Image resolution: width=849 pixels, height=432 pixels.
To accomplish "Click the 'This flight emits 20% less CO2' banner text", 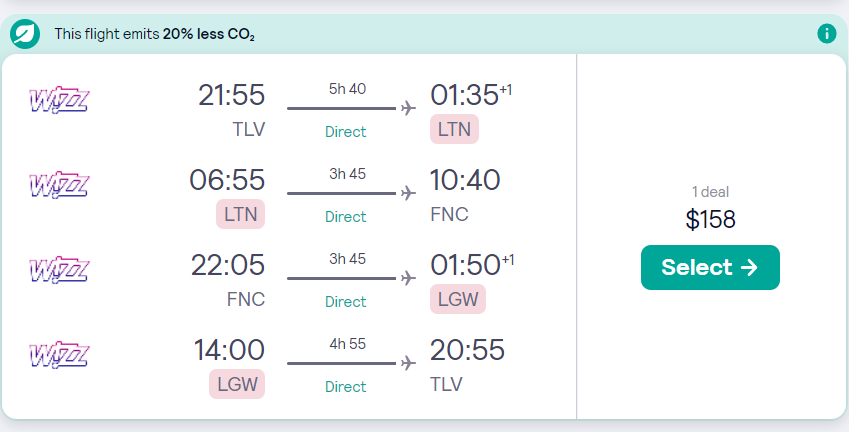I will point(155,34).
